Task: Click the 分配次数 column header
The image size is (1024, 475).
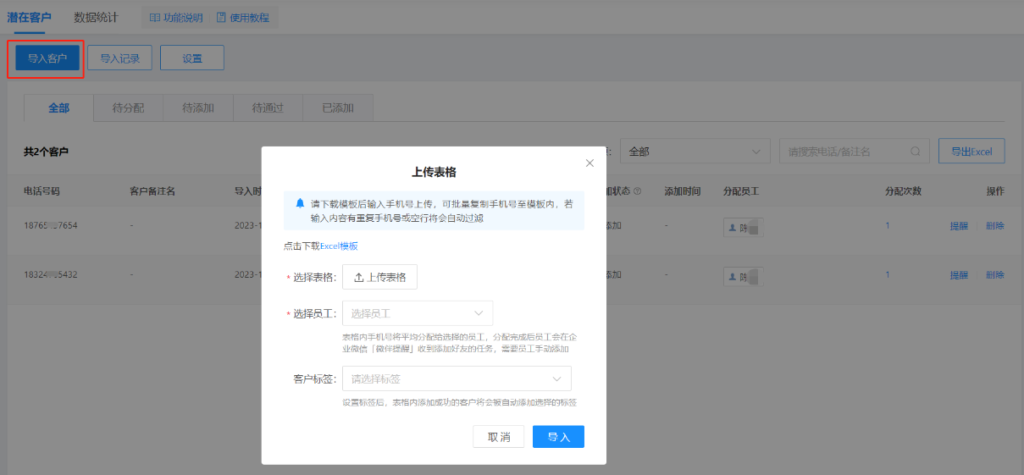Action: (903, 191)
